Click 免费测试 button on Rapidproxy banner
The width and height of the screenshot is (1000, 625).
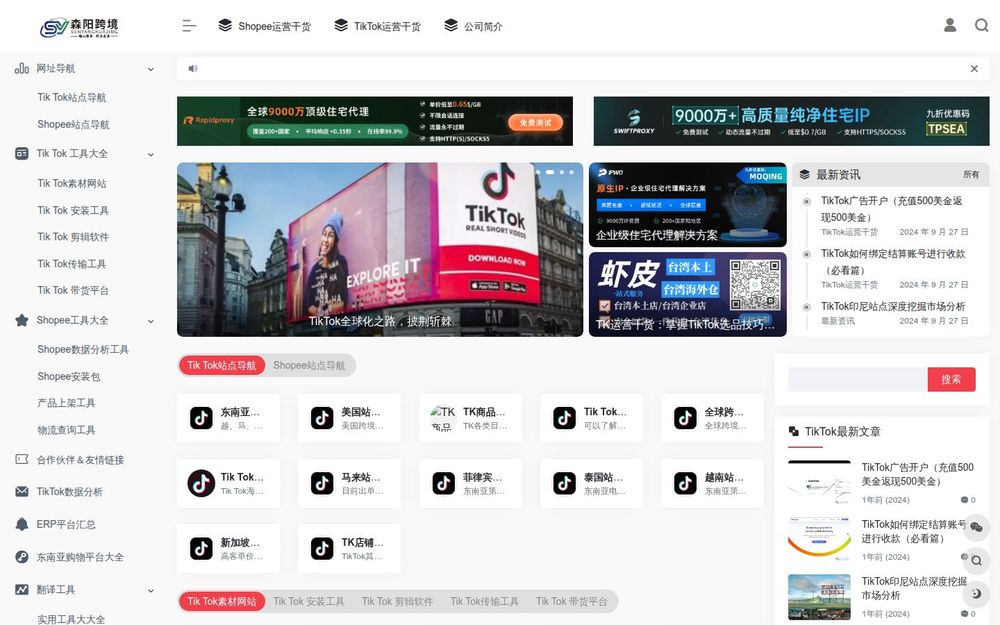click(536, 122)
